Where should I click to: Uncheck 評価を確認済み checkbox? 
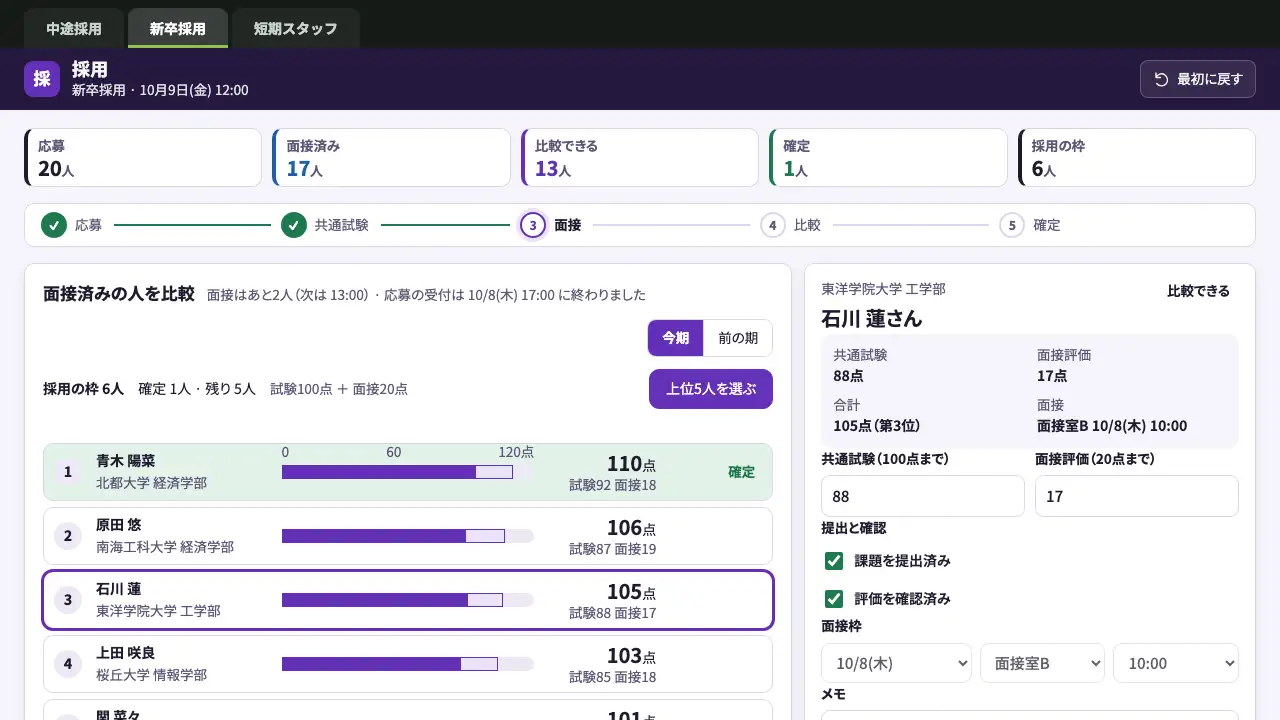(x=834, y=599)
